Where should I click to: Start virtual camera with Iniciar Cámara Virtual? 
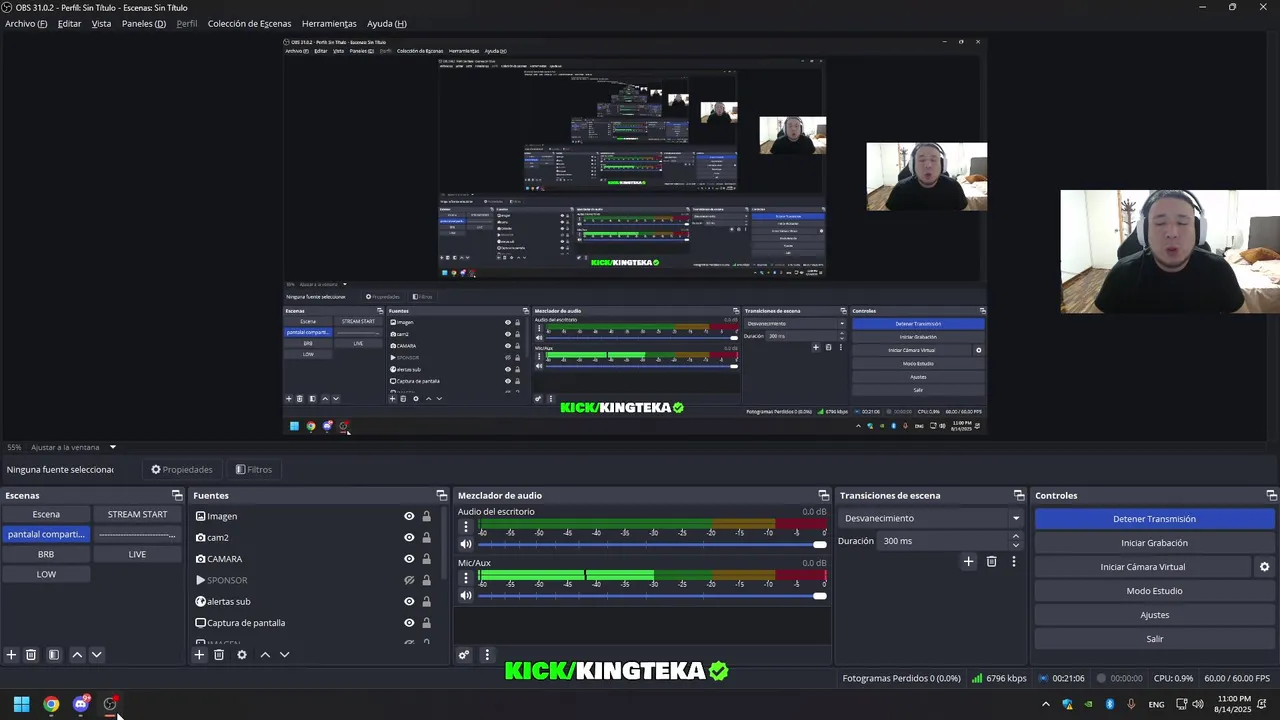click(1142, 567)
